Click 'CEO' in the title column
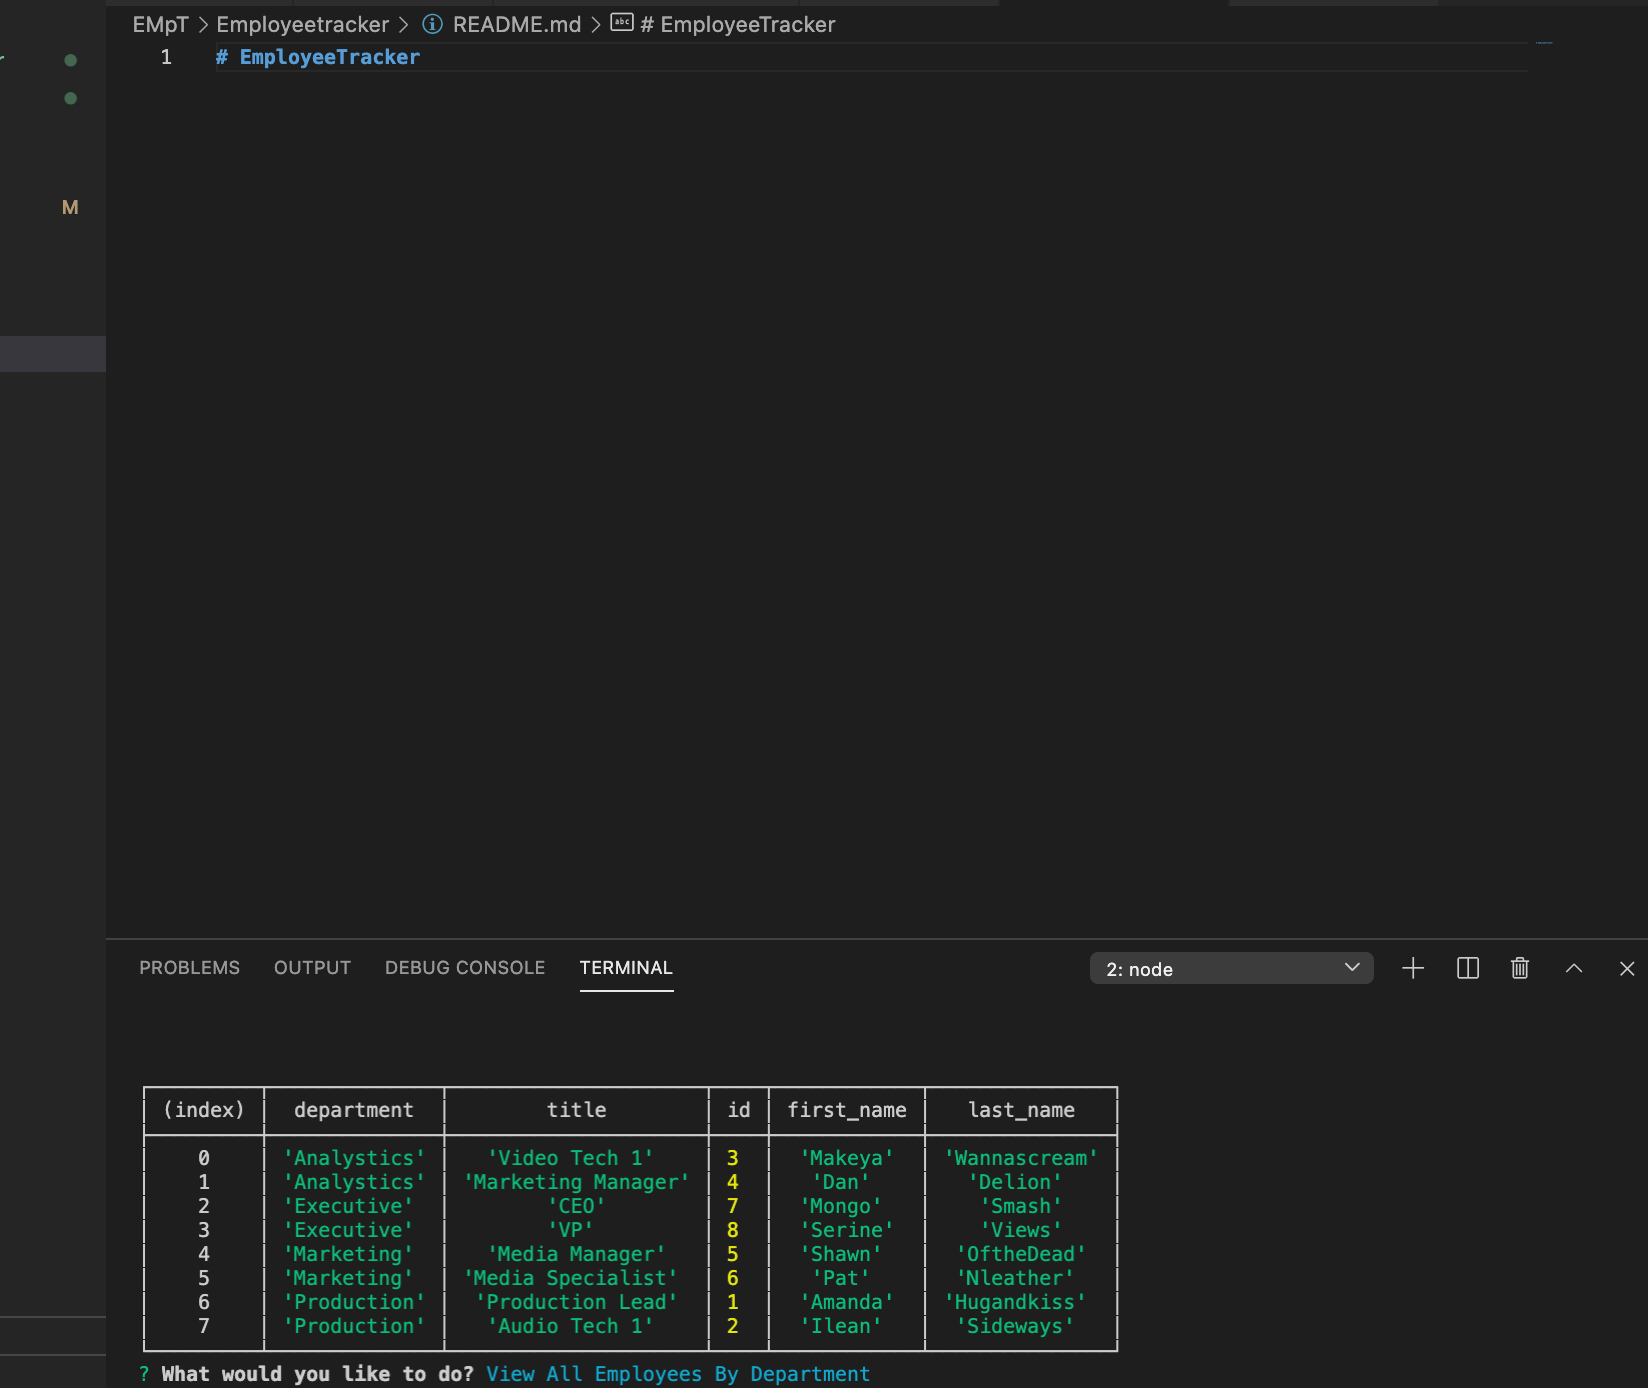 (x=577, y=1206)
